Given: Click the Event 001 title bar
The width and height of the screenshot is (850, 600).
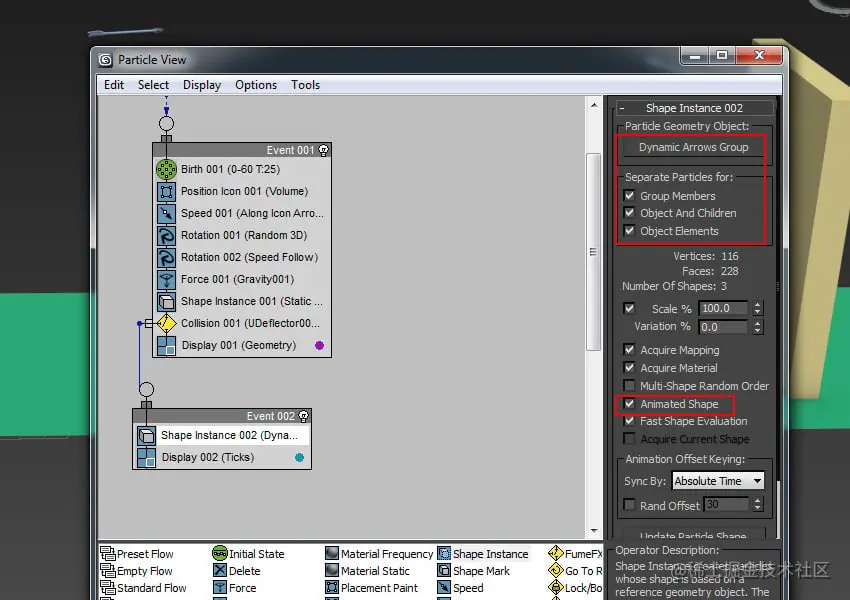Looking at the screenshot, I should coord(242,150).
